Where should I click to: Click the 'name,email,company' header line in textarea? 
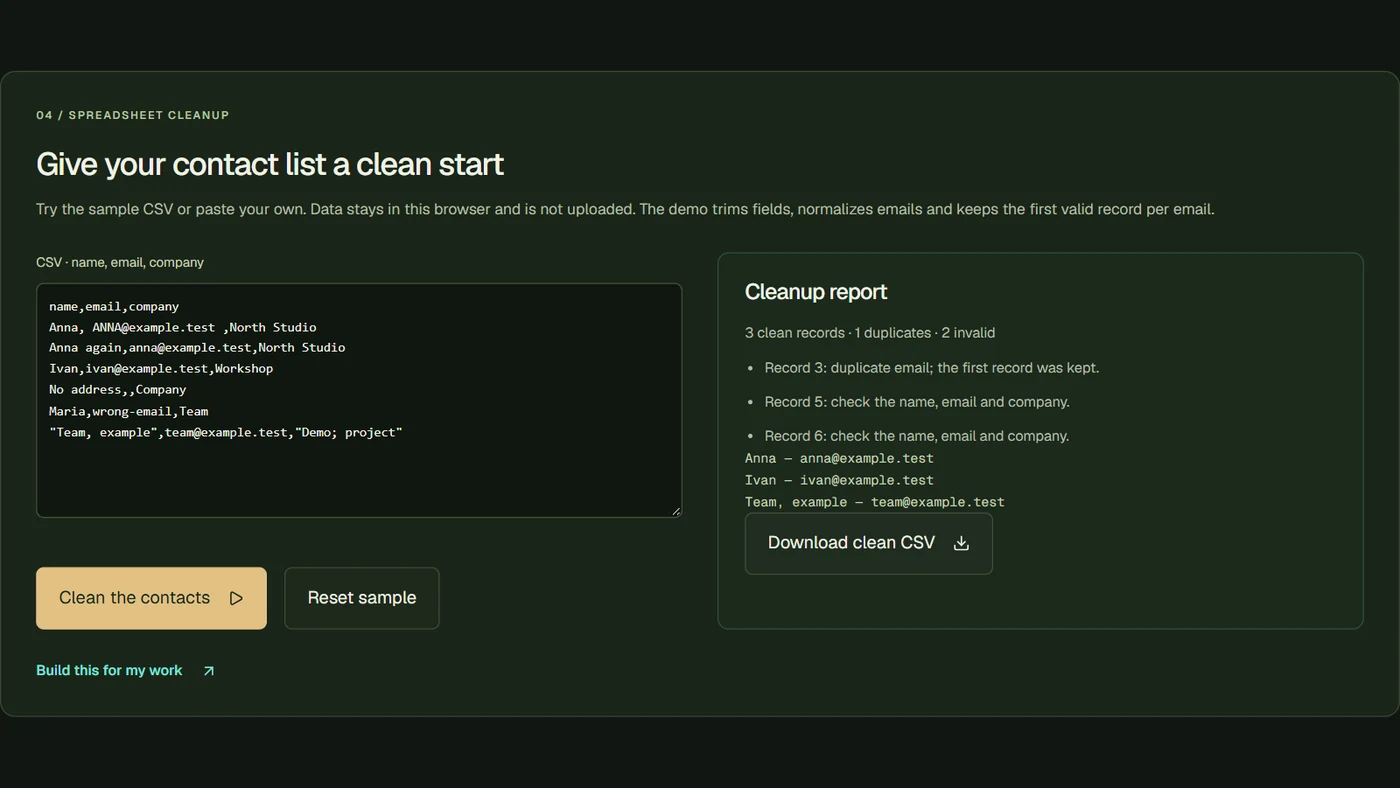pyautogui.click(x=114, y=307)
